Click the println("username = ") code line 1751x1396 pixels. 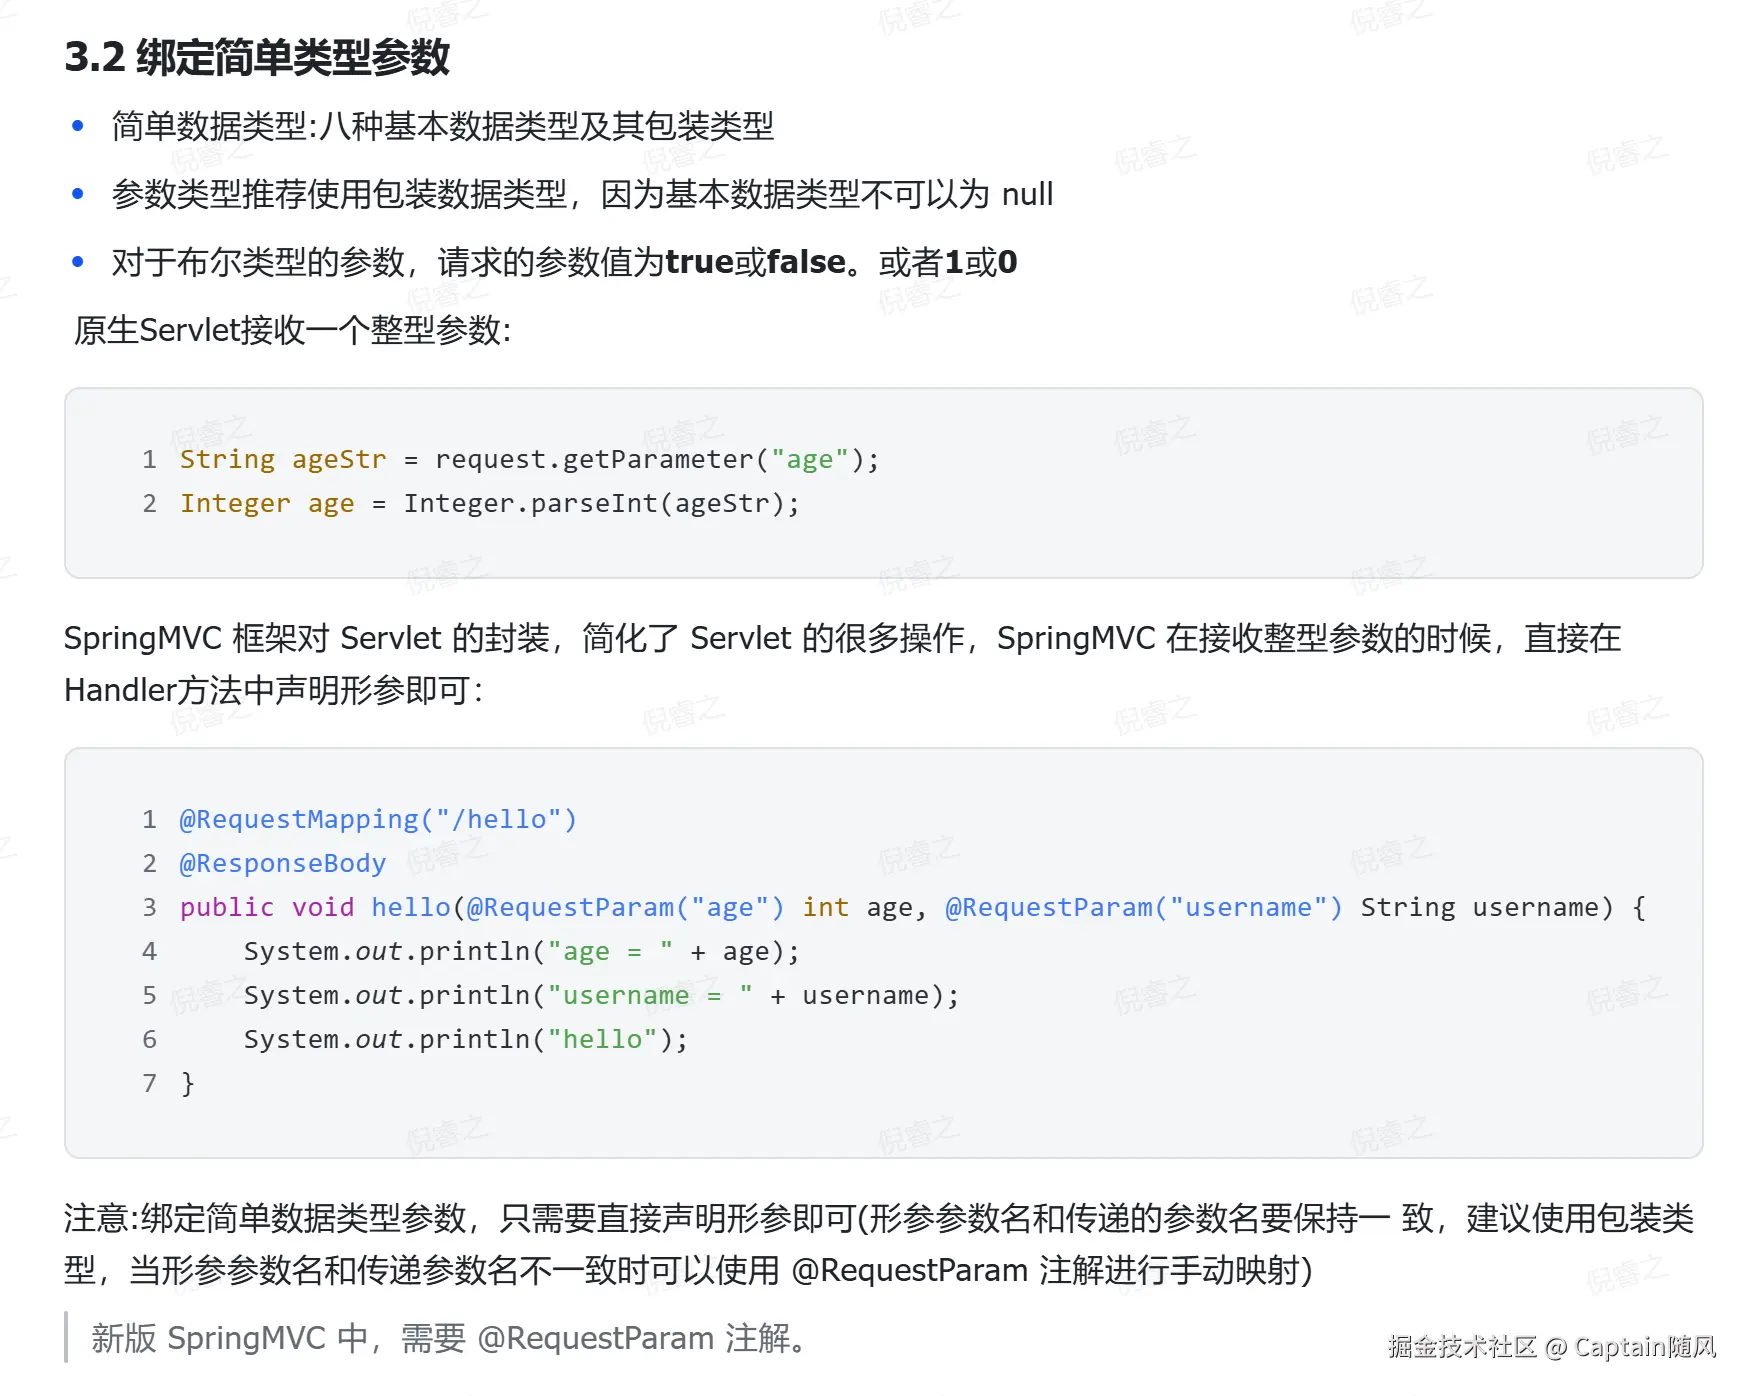(600, 996)
